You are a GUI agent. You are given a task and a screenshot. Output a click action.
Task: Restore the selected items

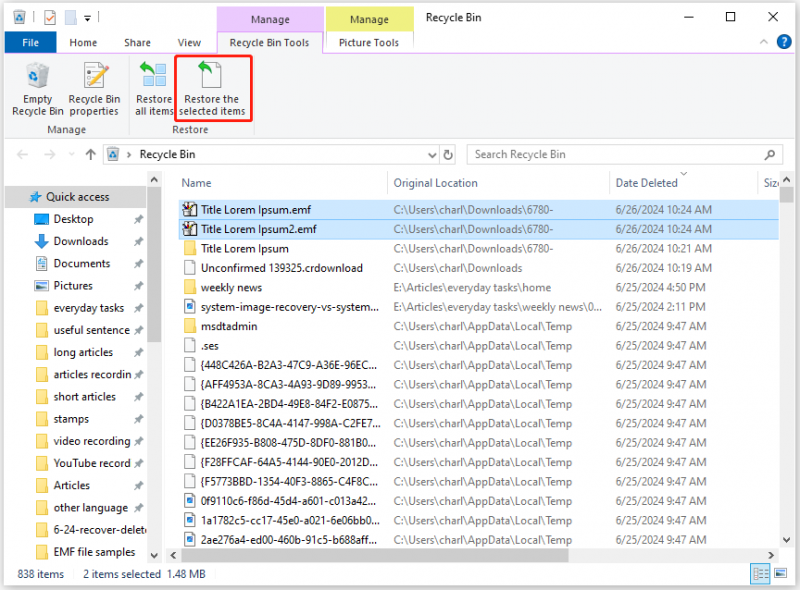(x=212, y=89)
